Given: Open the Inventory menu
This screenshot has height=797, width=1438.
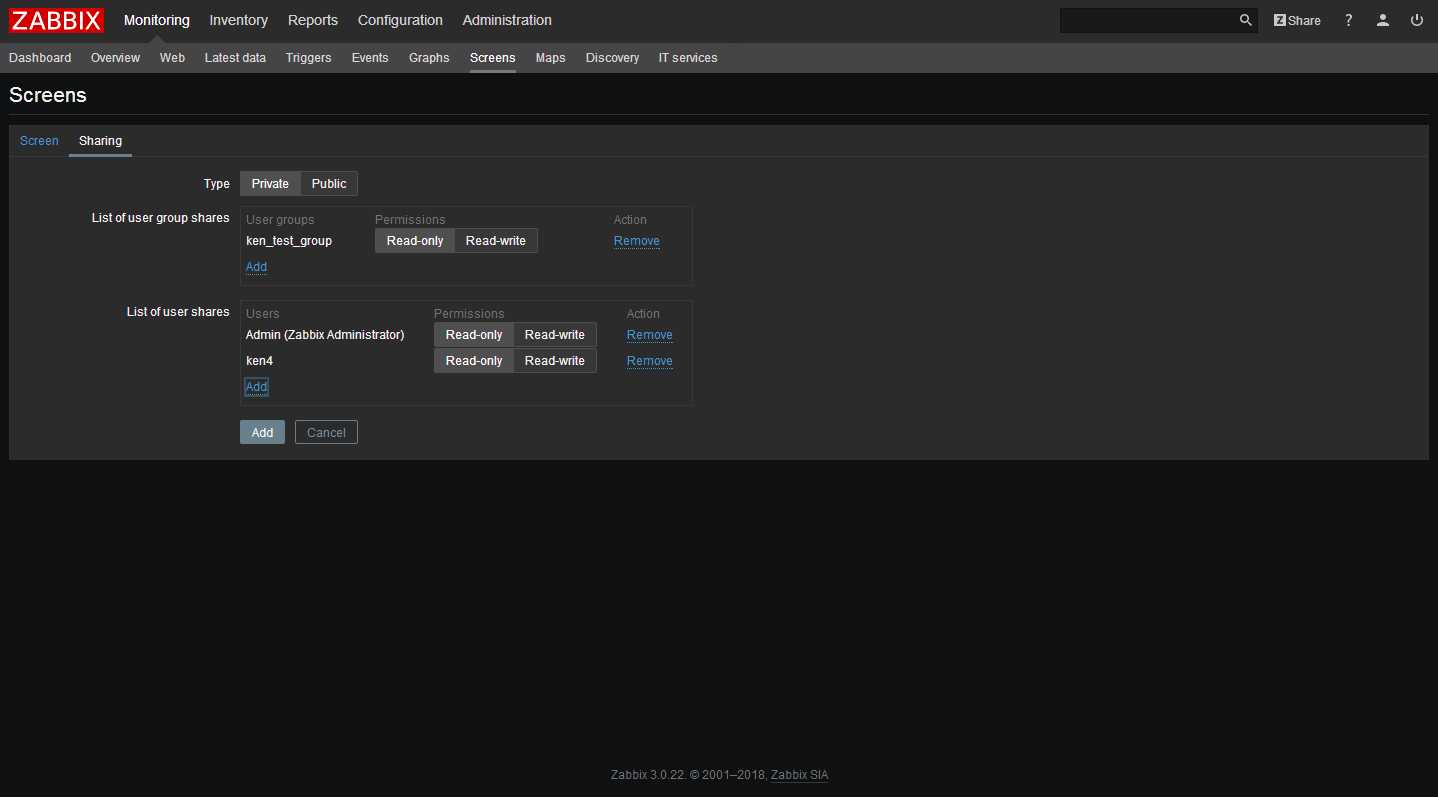Looking at the screenshot, I should [239, 20].
